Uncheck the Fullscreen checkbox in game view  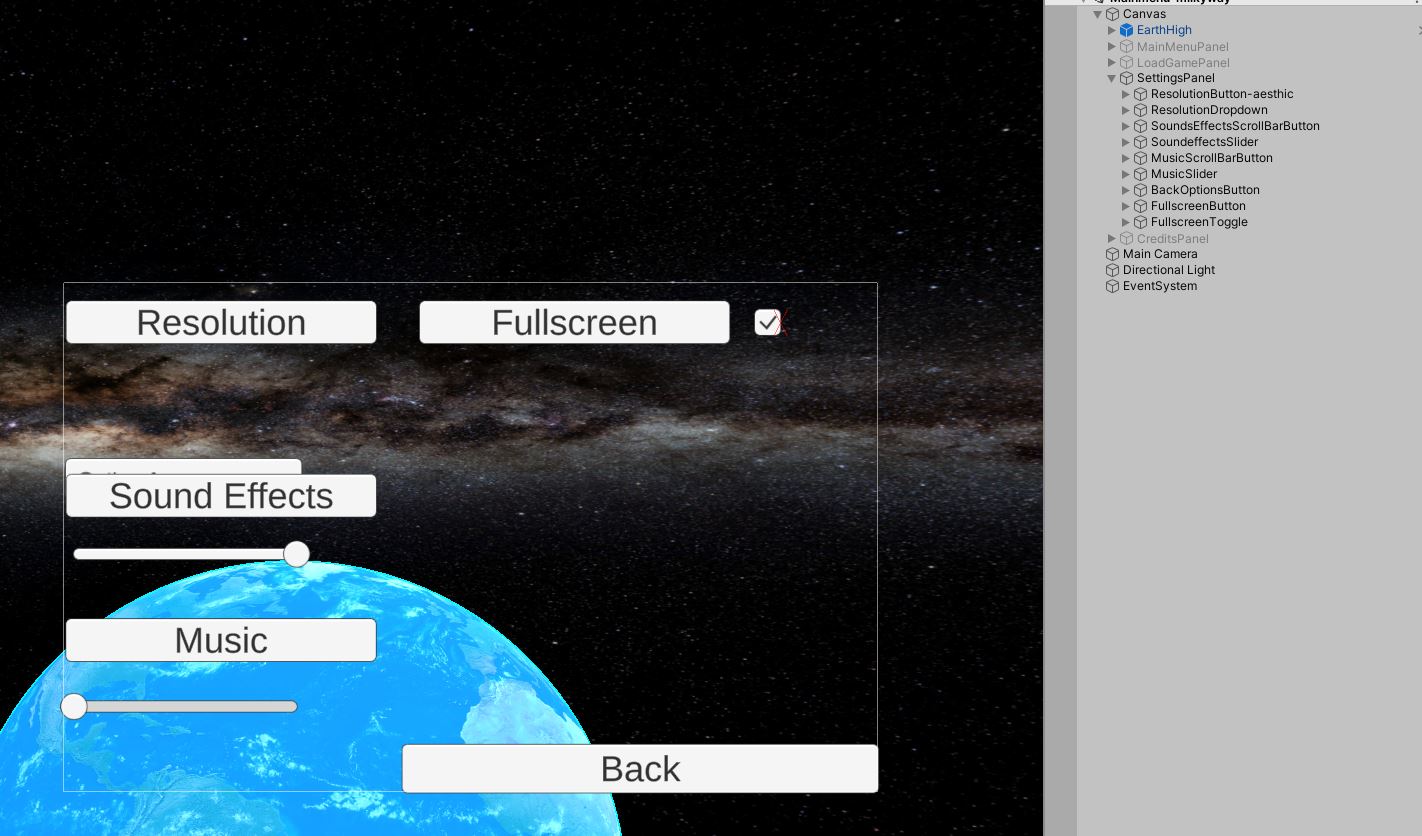pyautogui.click(x=767, y=322)
